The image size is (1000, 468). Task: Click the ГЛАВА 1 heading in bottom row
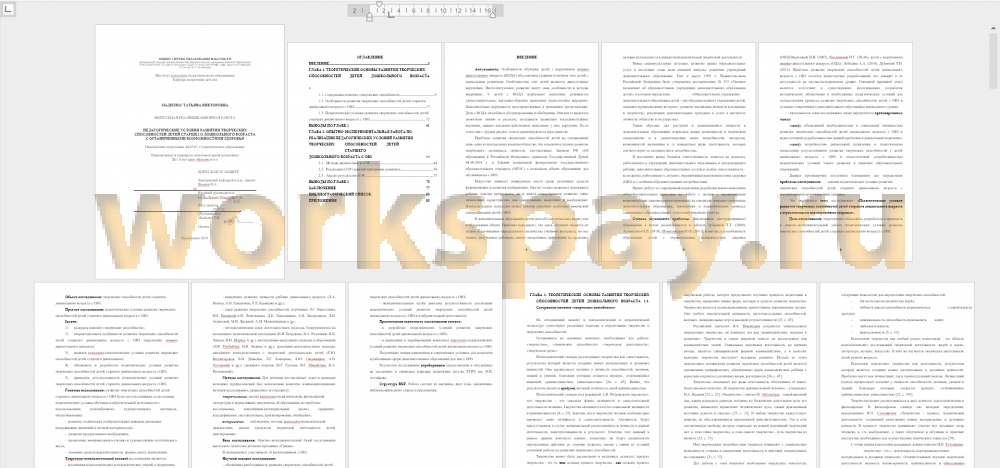(588, 301)
